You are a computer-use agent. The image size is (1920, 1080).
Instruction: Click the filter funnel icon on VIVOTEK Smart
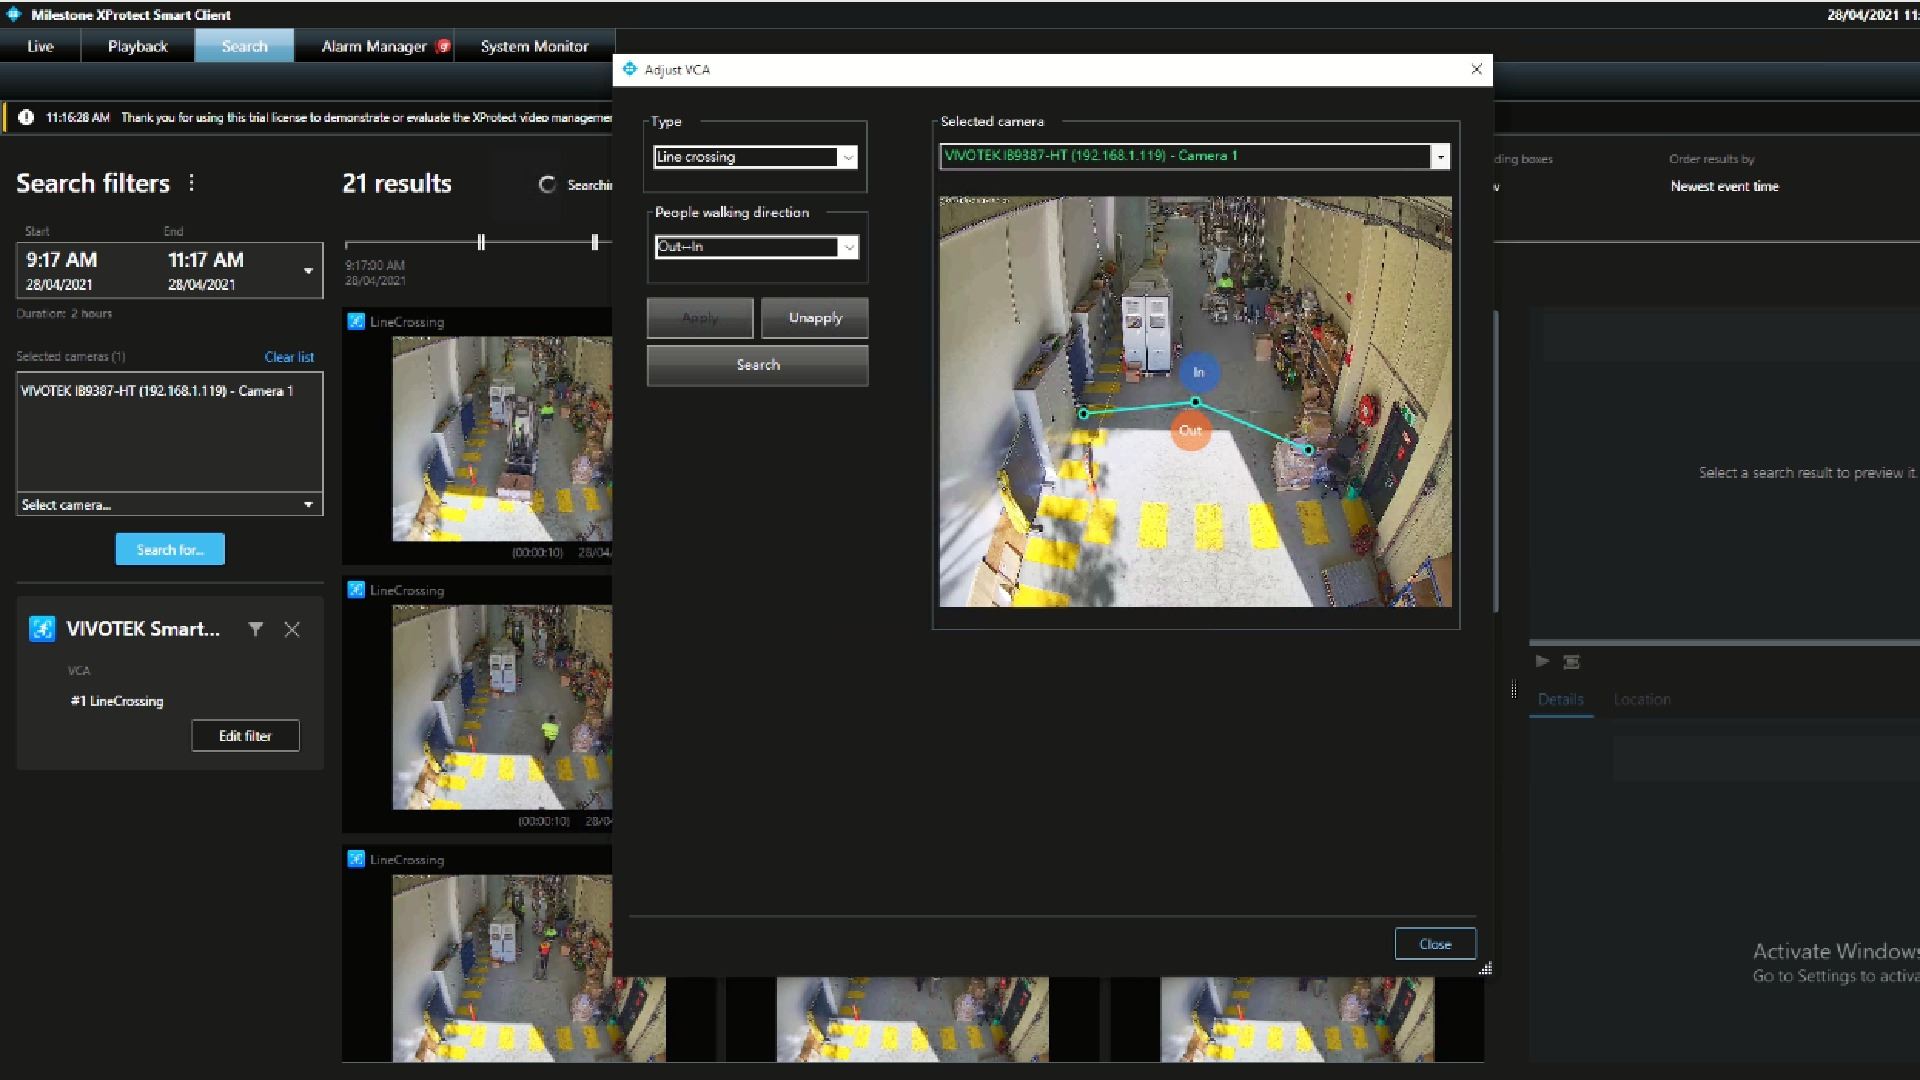(x=256, y=629)
